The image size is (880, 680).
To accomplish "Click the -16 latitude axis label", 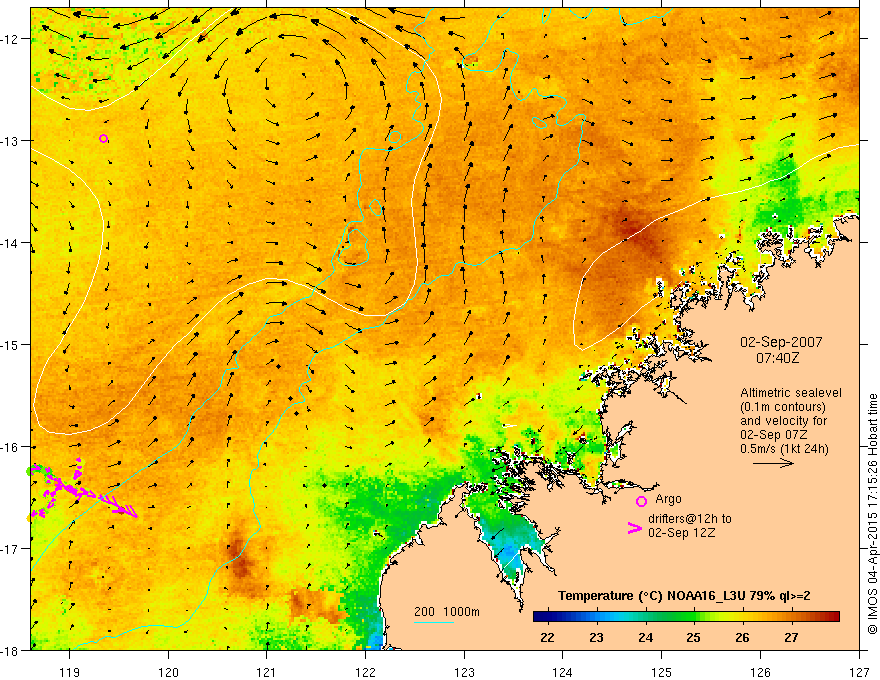I will click(10, 447).
